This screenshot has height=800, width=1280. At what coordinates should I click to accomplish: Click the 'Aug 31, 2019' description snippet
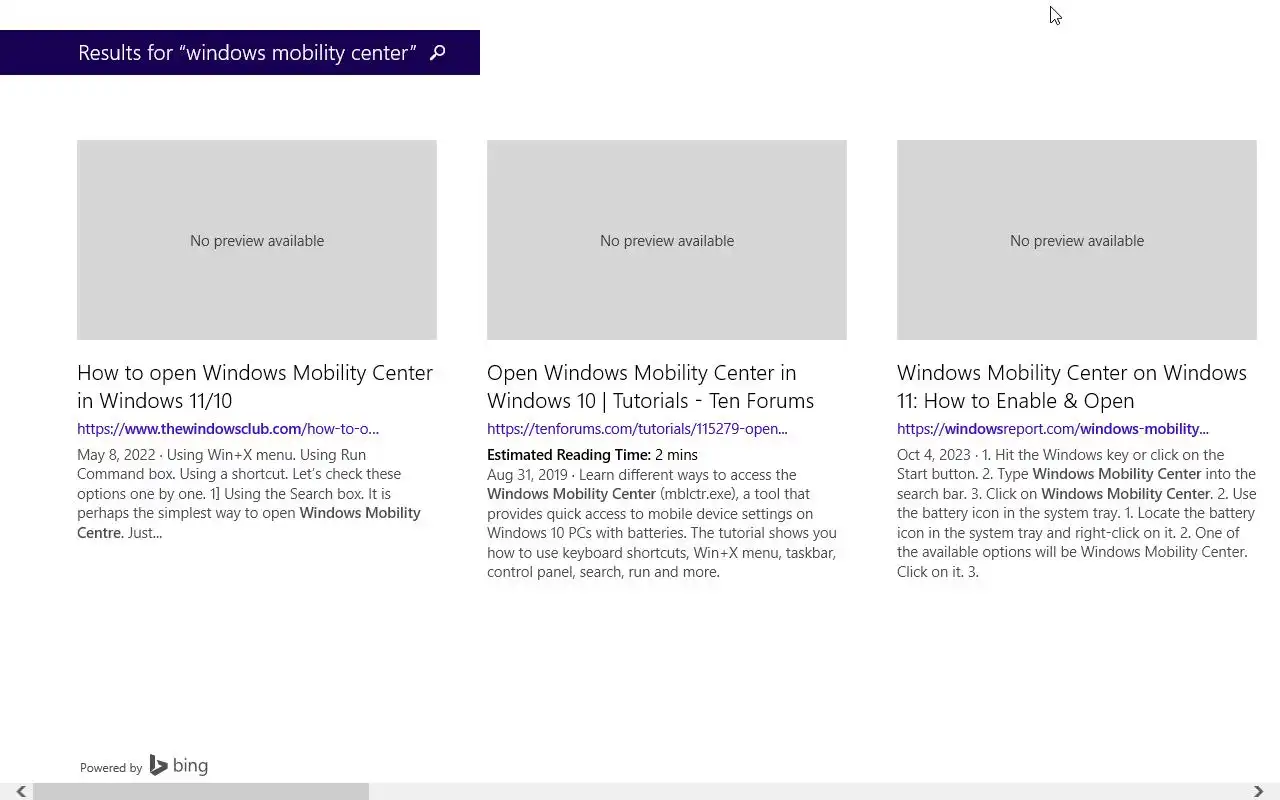662,523
